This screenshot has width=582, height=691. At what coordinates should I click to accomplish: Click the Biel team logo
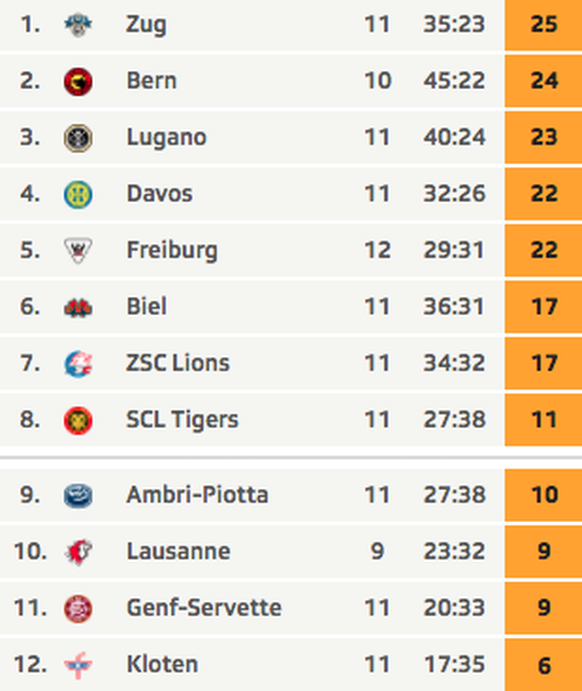point(78,308)
